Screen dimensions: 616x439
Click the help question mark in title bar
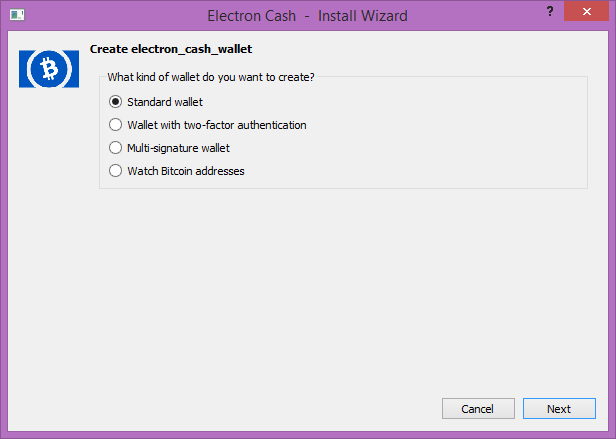(x=550, y=11)
